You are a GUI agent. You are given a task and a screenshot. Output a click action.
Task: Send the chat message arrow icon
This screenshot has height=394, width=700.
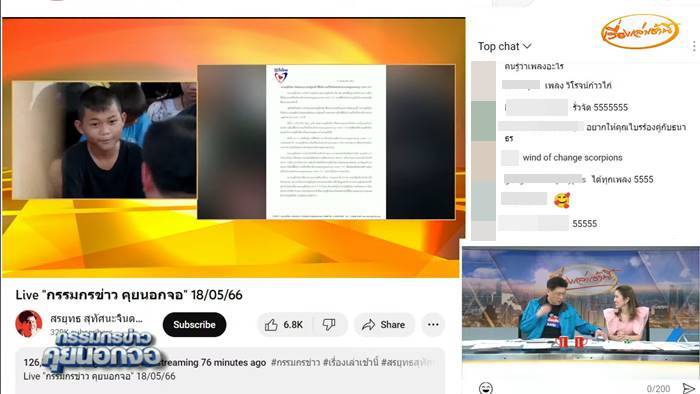pyautogui.click(x=688, y=388)
